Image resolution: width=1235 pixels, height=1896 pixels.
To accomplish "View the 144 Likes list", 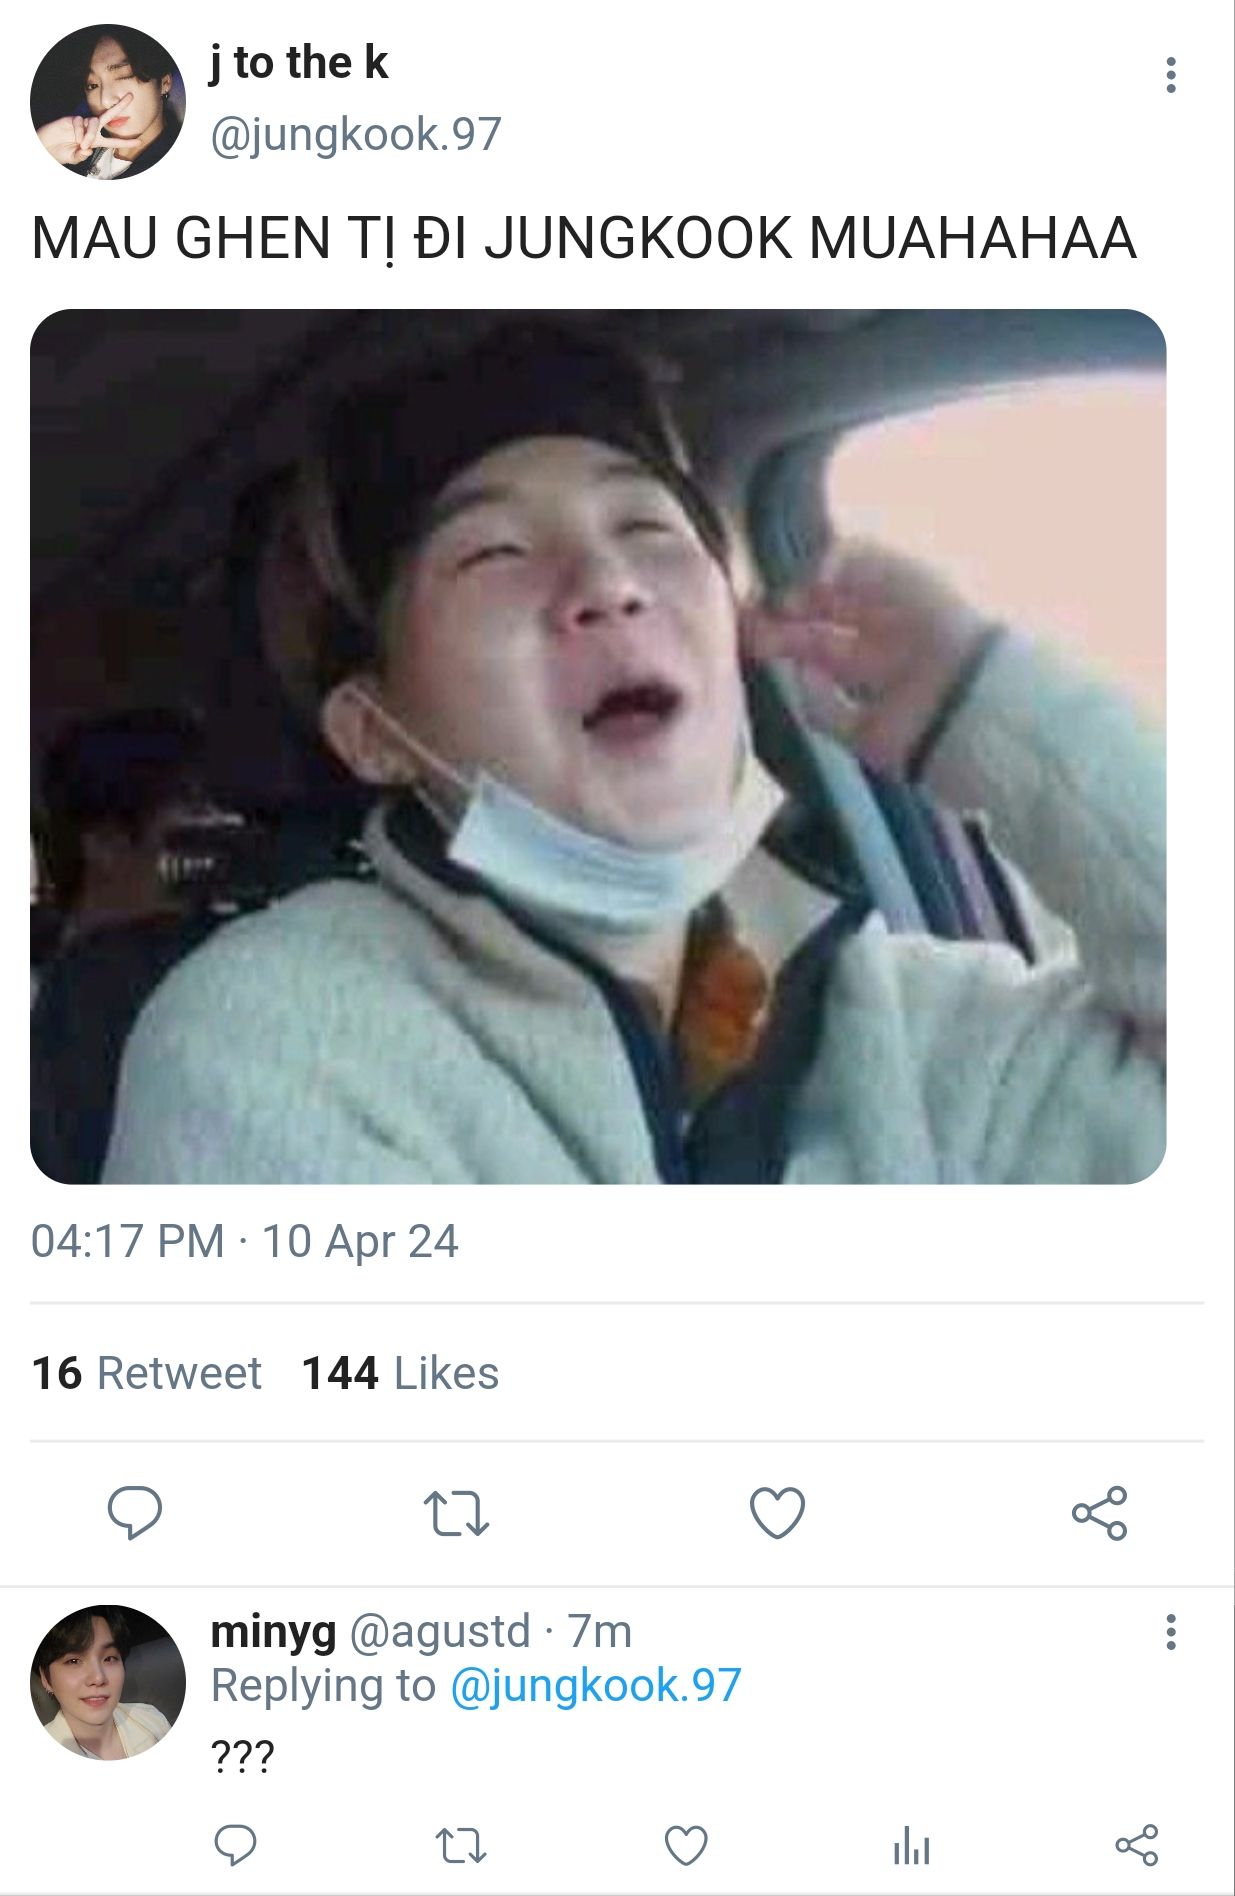I will [x=400, y=1373].
